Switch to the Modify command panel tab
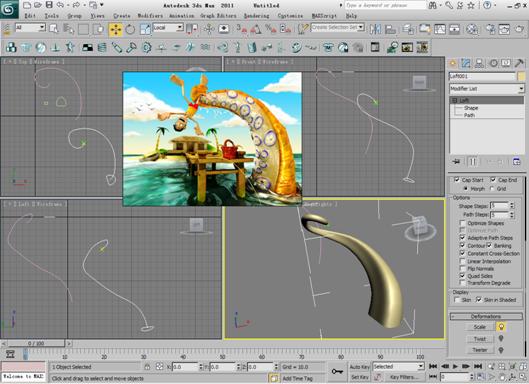The width and height of the screenshot is (529, 384). [466, 63]
